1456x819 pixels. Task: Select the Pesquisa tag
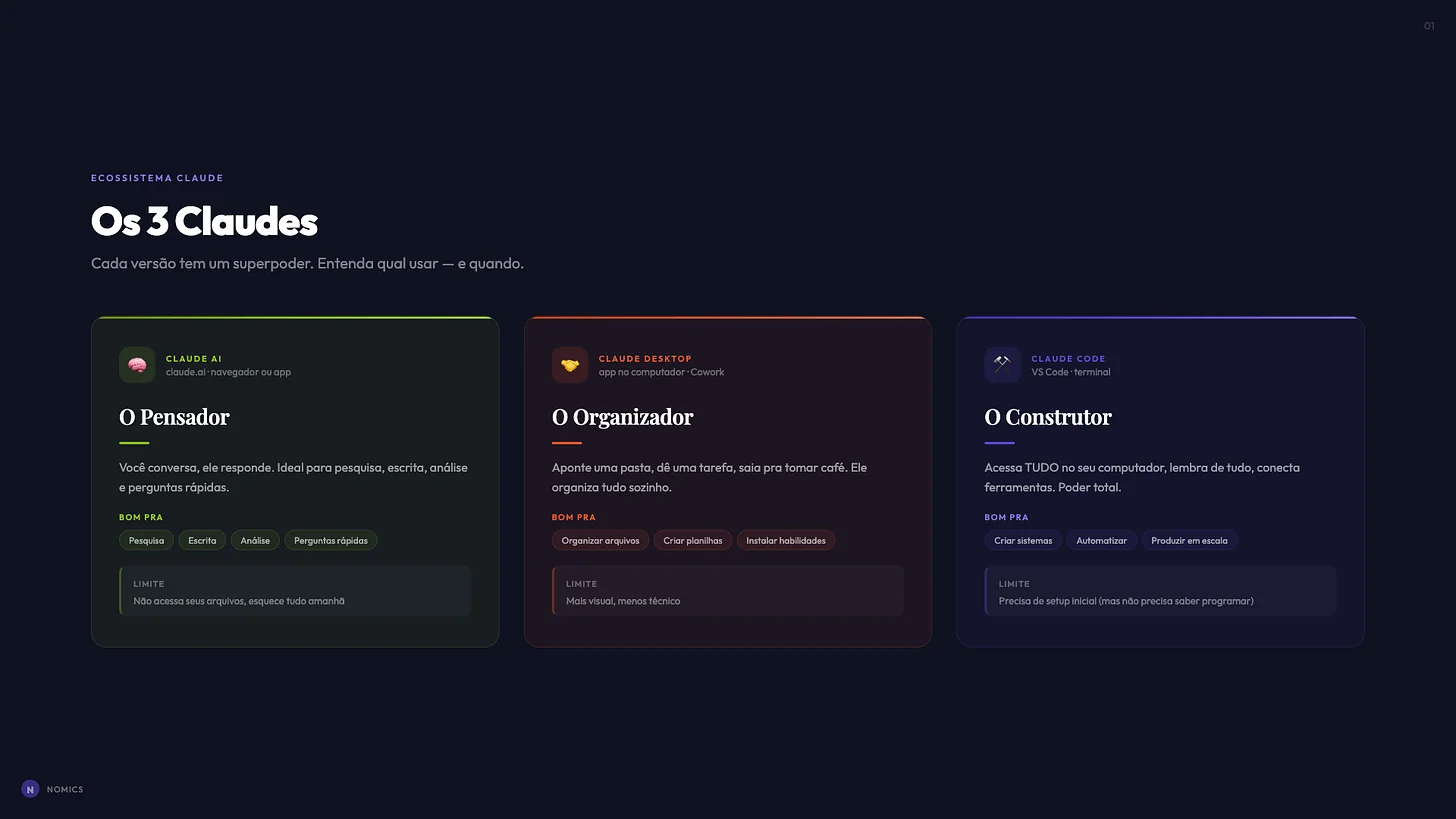tap(146, 540)
